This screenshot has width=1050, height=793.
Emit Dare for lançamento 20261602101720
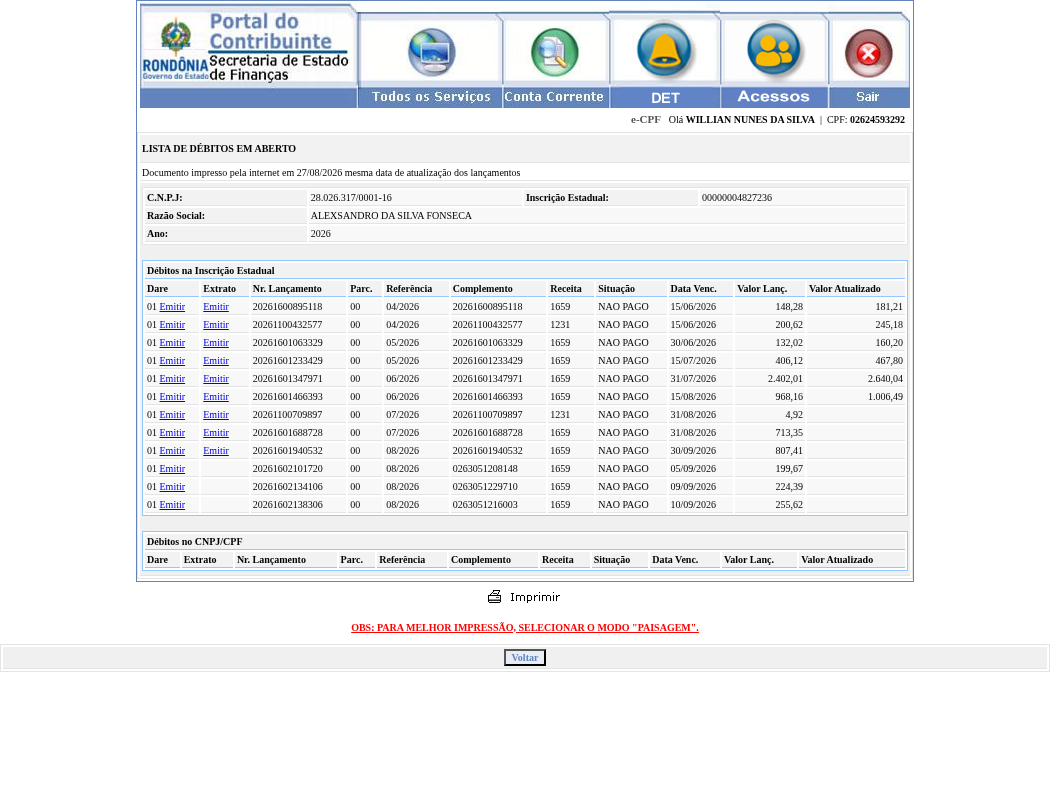(x=172, y=469)
